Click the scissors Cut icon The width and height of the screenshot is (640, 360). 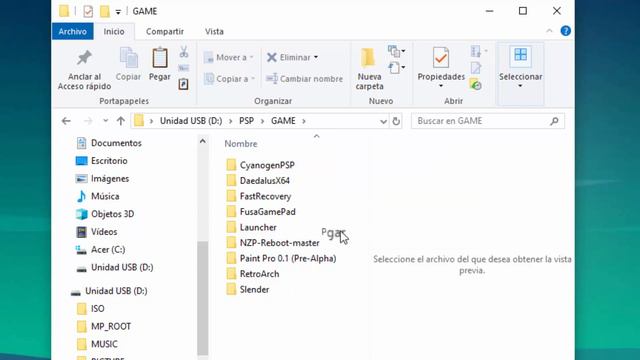(184, 52)
